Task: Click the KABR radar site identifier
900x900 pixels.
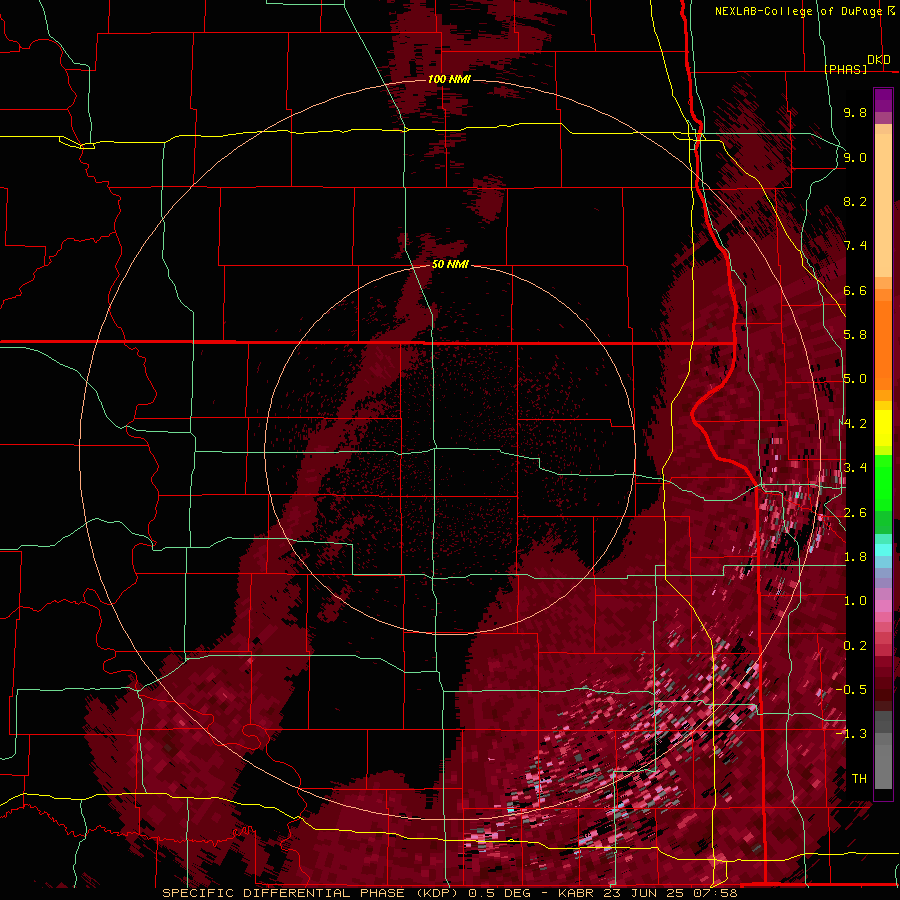Action: pos(576,893)
